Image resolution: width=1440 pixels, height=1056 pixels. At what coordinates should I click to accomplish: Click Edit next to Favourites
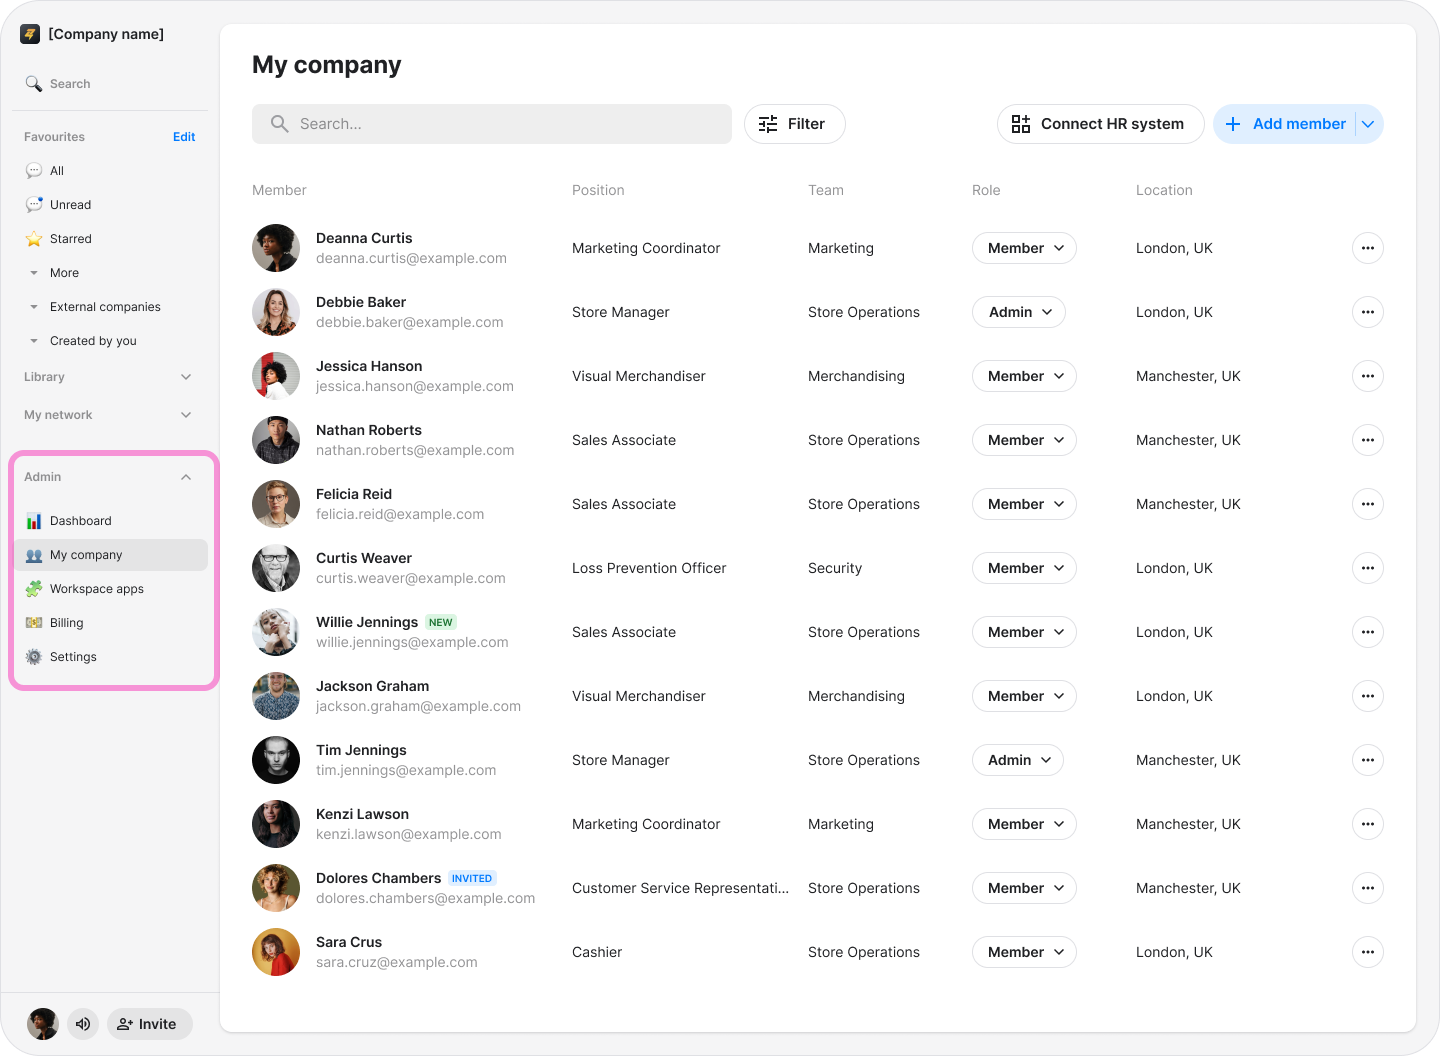tap(184, 137)
